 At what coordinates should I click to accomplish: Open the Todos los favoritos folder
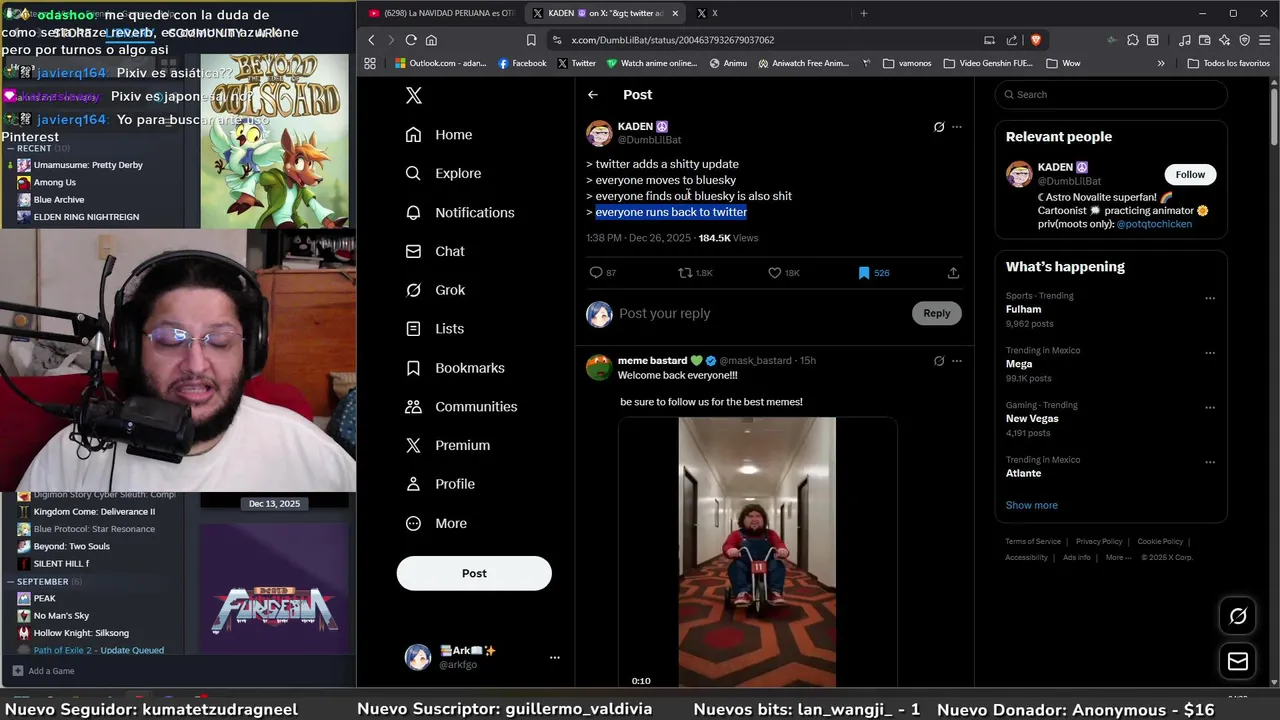pyautogui.click(x=1228, y=63)
